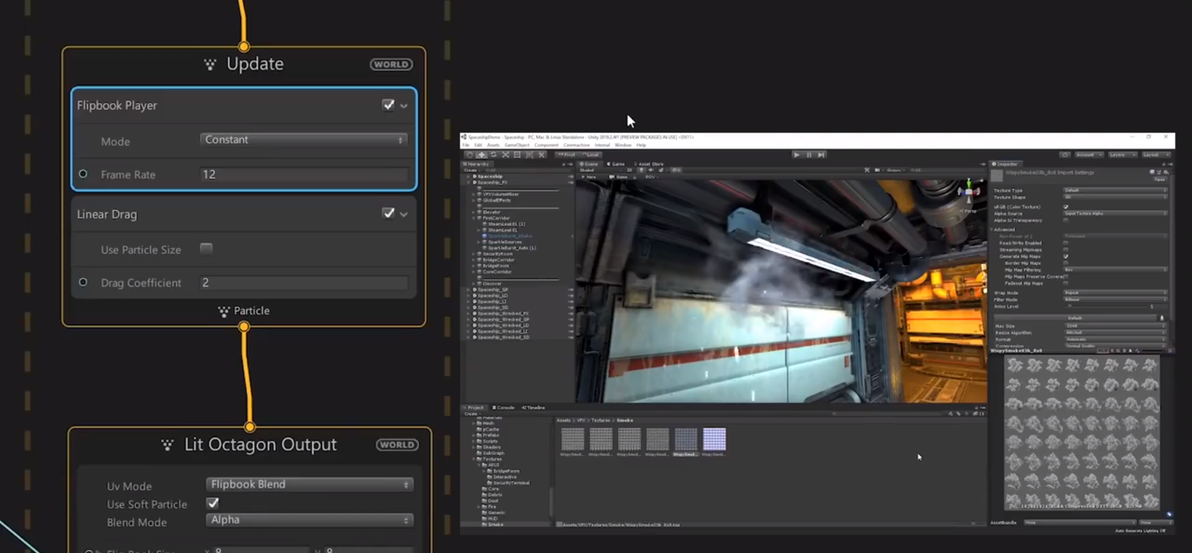This screenshot has width=1192, height=553.
Task: Click the Frame Rate input field
Action: click(304, 174)
